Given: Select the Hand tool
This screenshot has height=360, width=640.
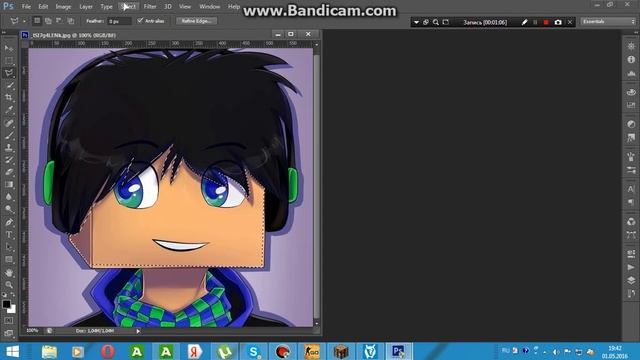Looking at the screenshot, I should 9,273.
